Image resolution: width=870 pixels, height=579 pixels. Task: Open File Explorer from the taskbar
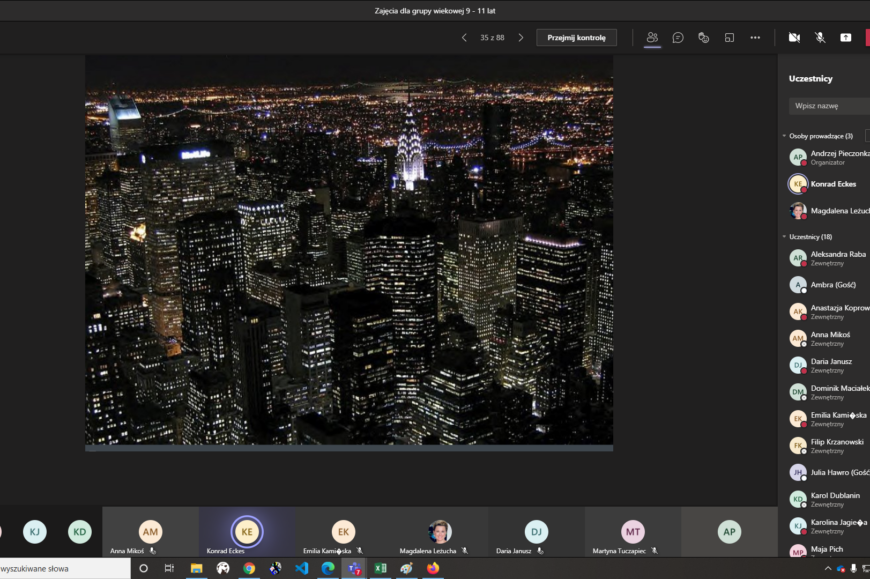pos(196,568)
